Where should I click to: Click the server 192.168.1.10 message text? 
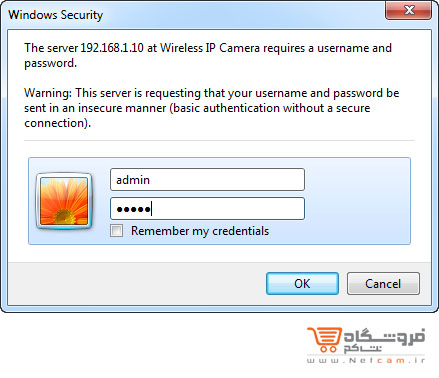[208, 55]
